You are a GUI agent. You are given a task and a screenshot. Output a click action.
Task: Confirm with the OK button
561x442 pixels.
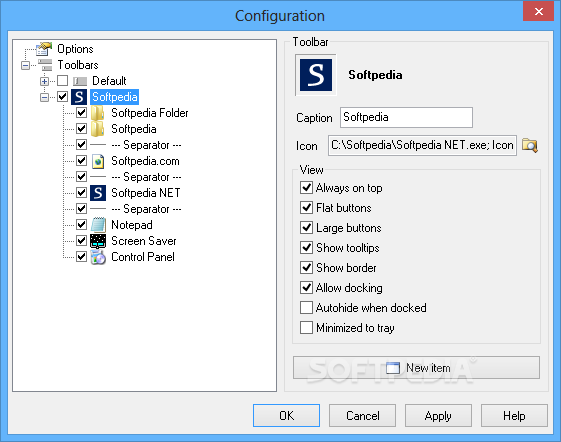(287, 416)
